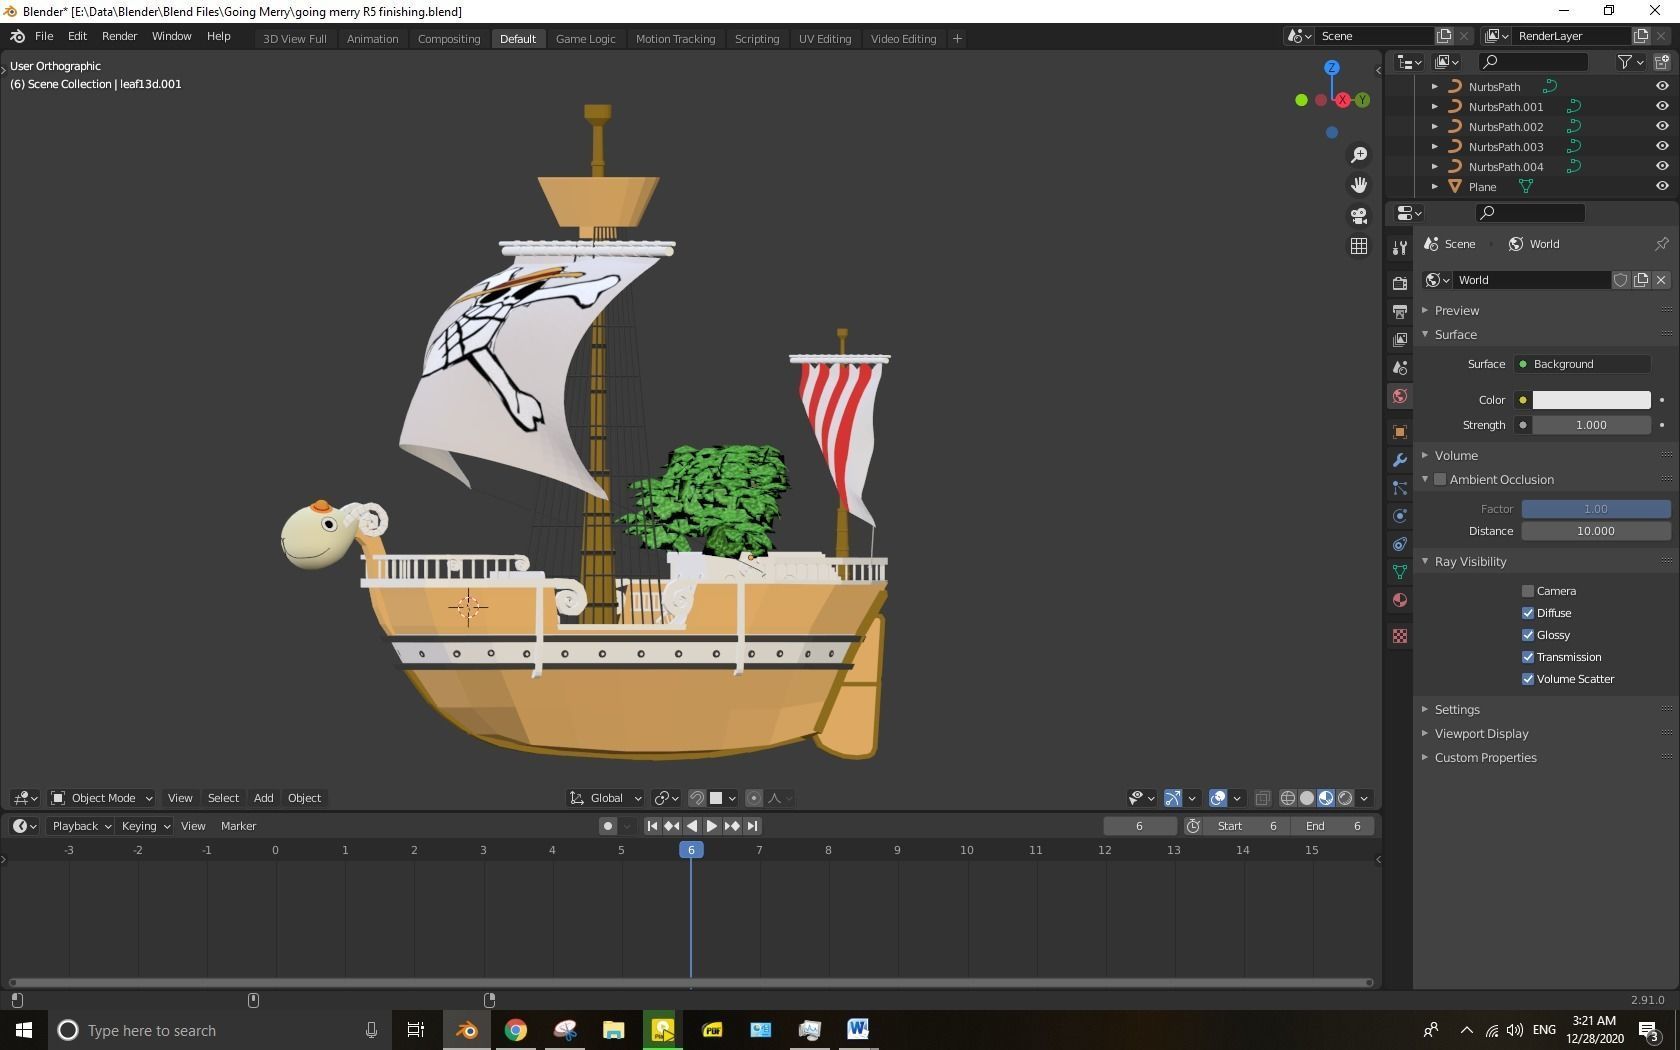The height and width of the screenshot is (1050, 1680).
Task: Toggle visibility of NurbsPath
Action: tap(1662, 87)
